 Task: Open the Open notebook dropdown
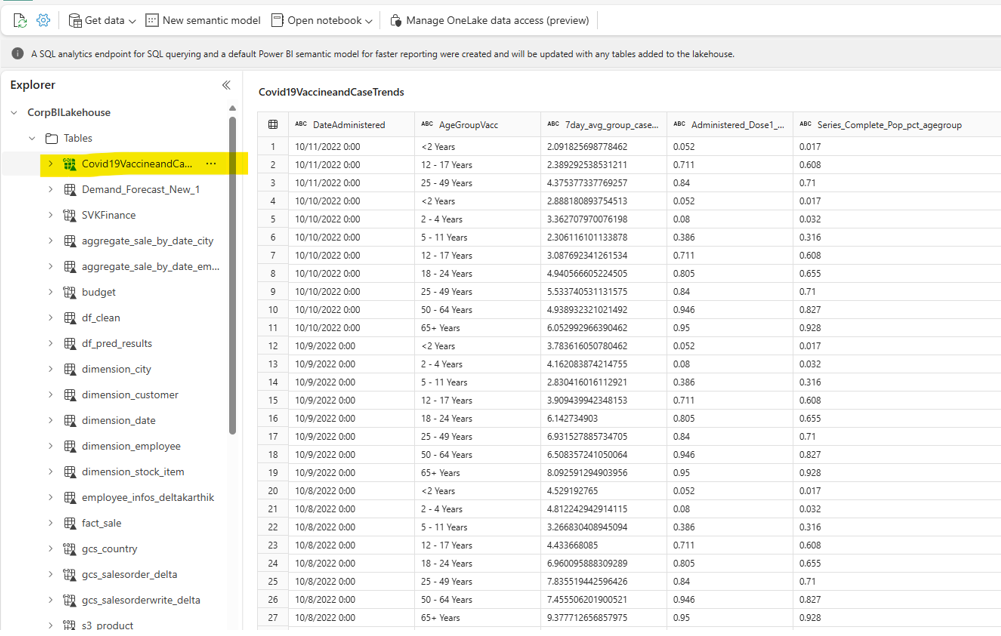pyautogui.click(x=322, y=20)
